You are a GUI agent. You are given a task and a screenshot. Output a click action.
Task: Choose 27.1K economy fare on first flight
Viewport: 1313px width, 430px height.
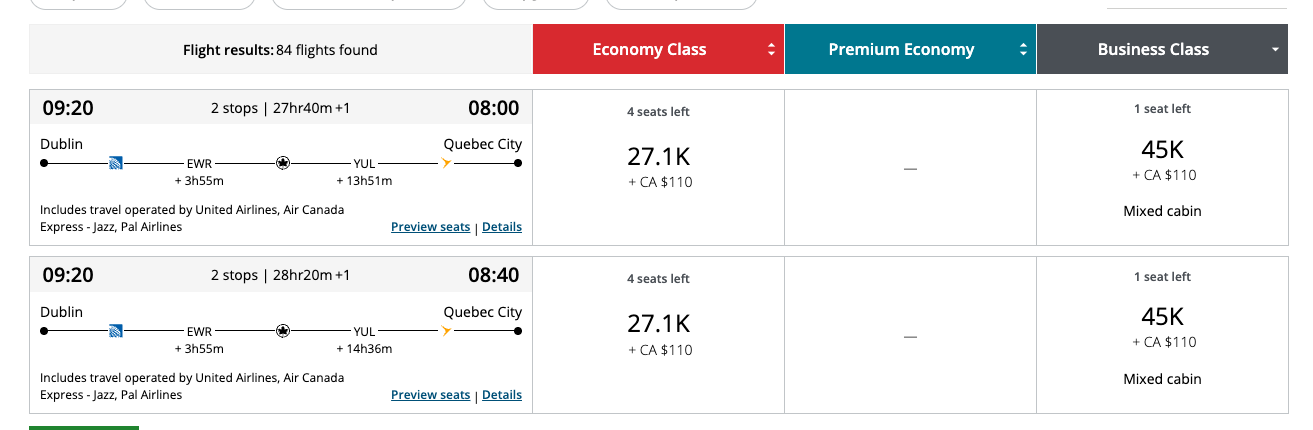(x=658, y=167)
